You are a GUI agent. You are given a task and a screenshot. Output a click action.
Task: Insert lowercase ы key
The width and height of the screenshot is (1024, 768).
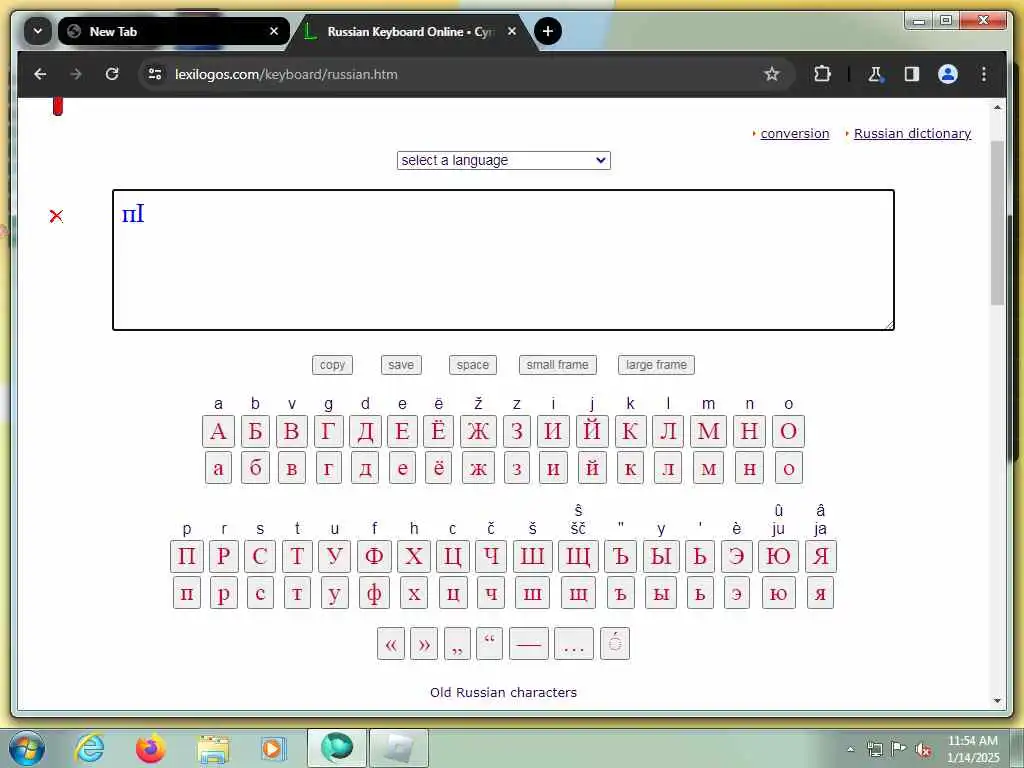[661, 593]
